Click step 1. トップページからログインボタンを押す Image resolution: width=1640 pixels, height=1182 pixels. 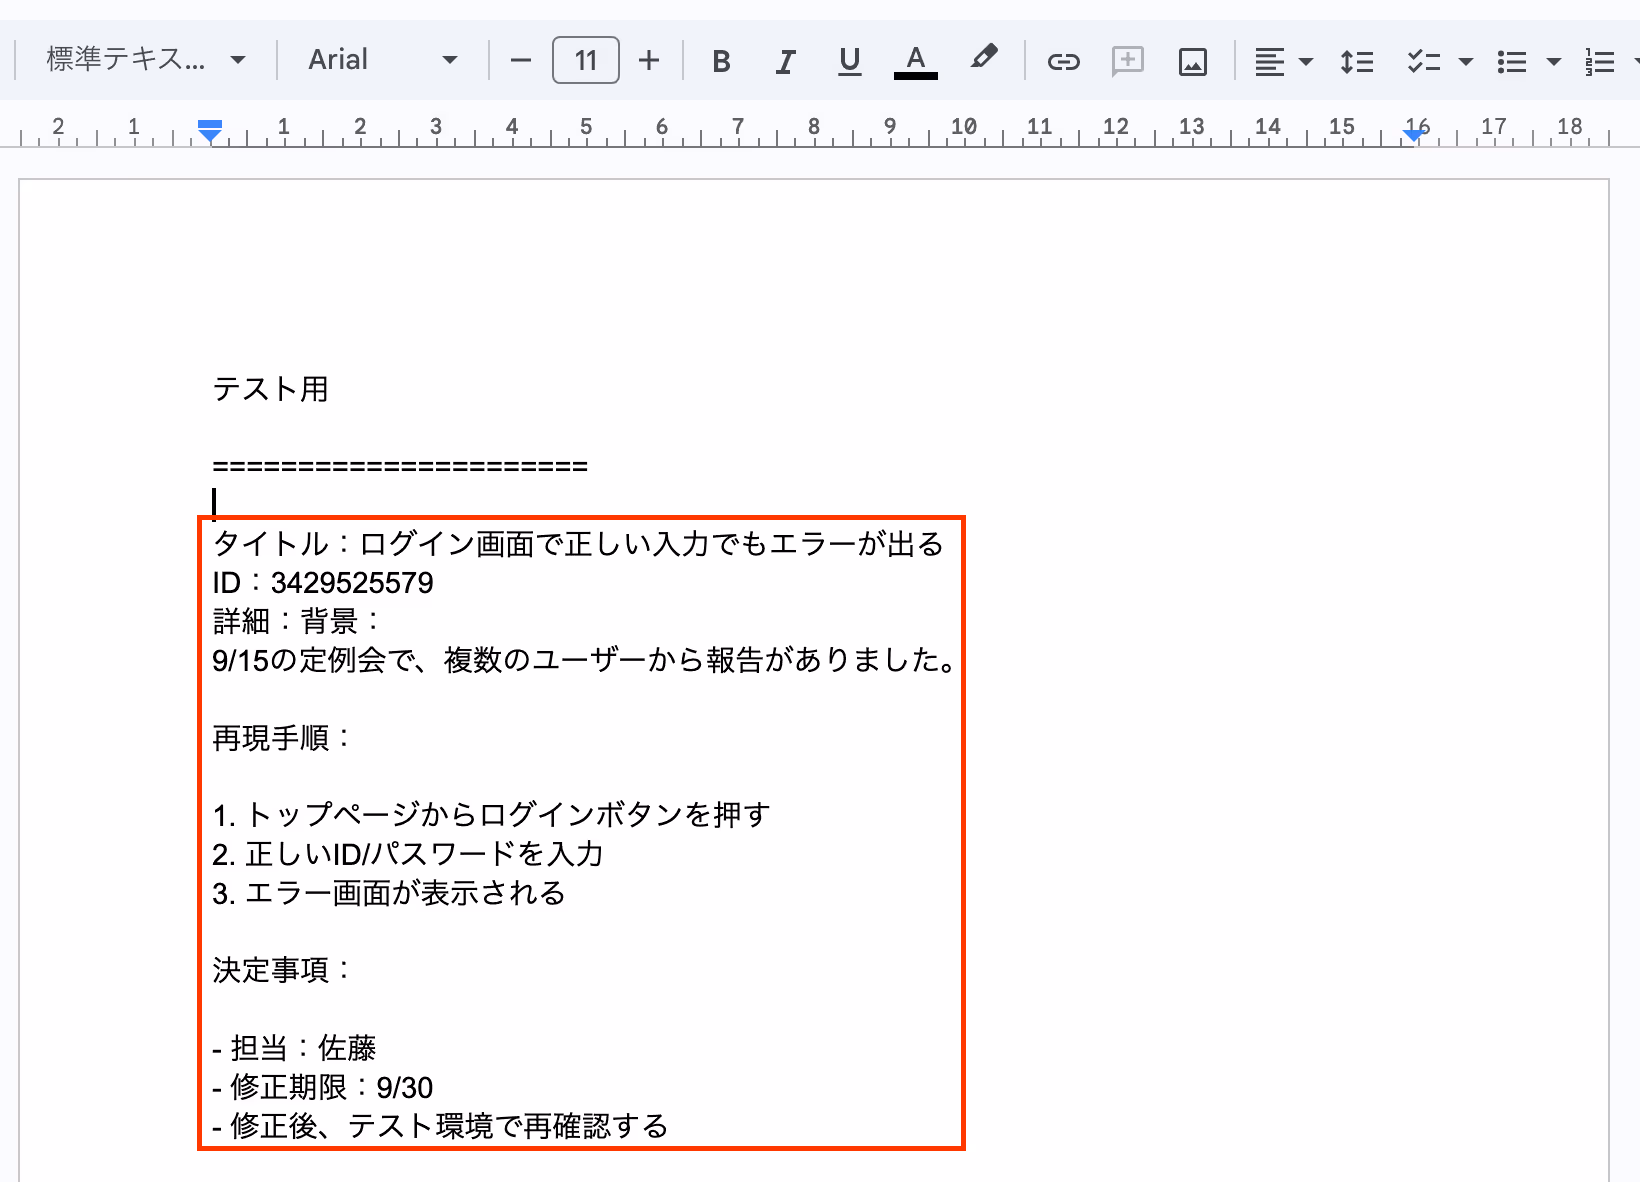coord(491,815)
